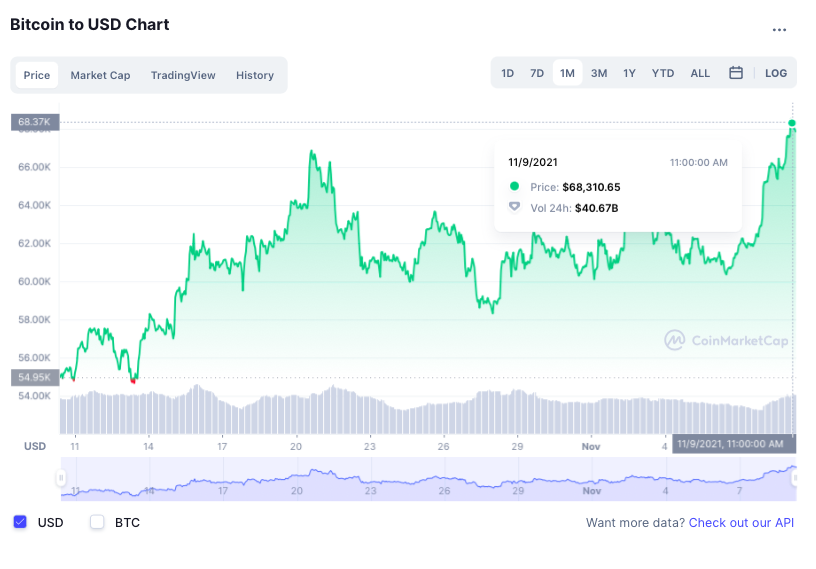Viewport: 816px width, 569px height.
Task: Select the History tab
Action: (255, 75)
